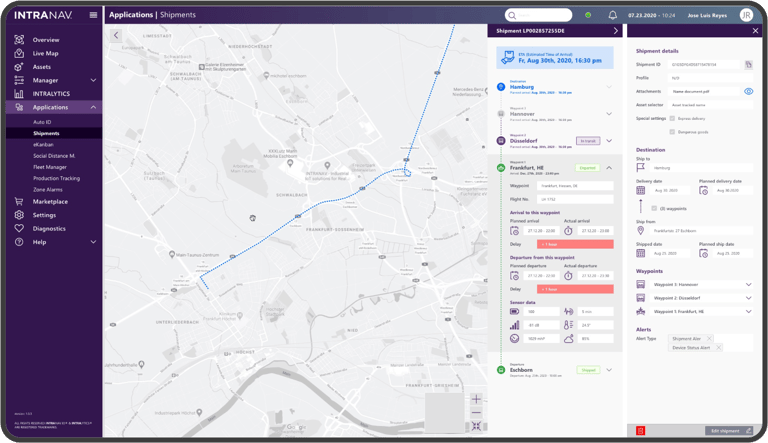Click the Flight No. field
The image size is (768, 443).
(575, 199)
